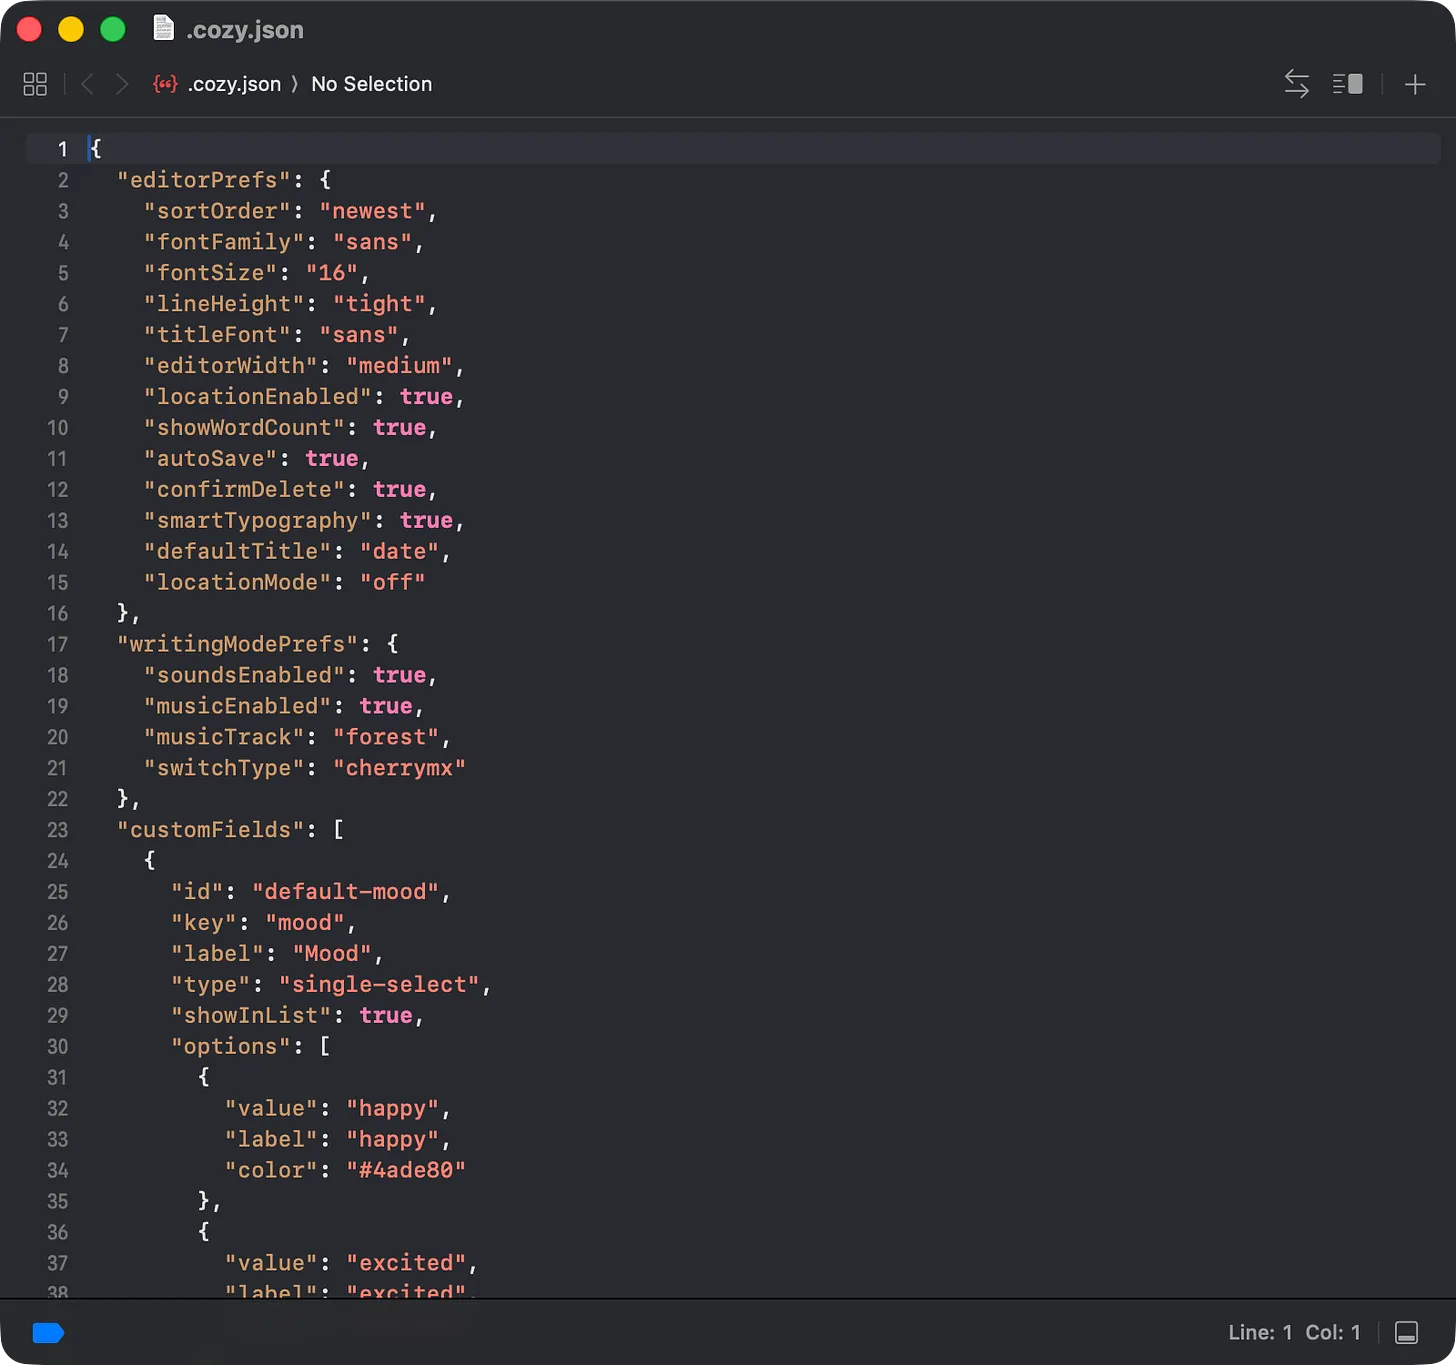Place cursor at opening brace on line 1

click(x=96, y=149)
